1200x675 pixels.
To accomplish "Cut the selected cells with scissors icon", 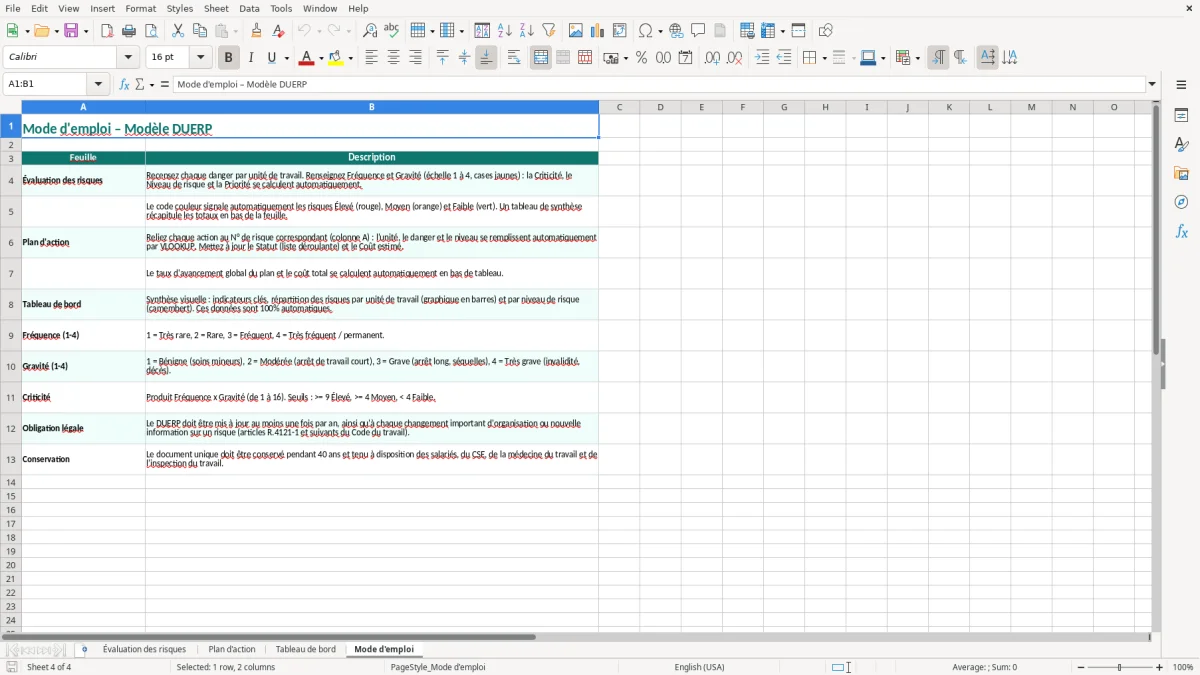I will tap(178, 31).
